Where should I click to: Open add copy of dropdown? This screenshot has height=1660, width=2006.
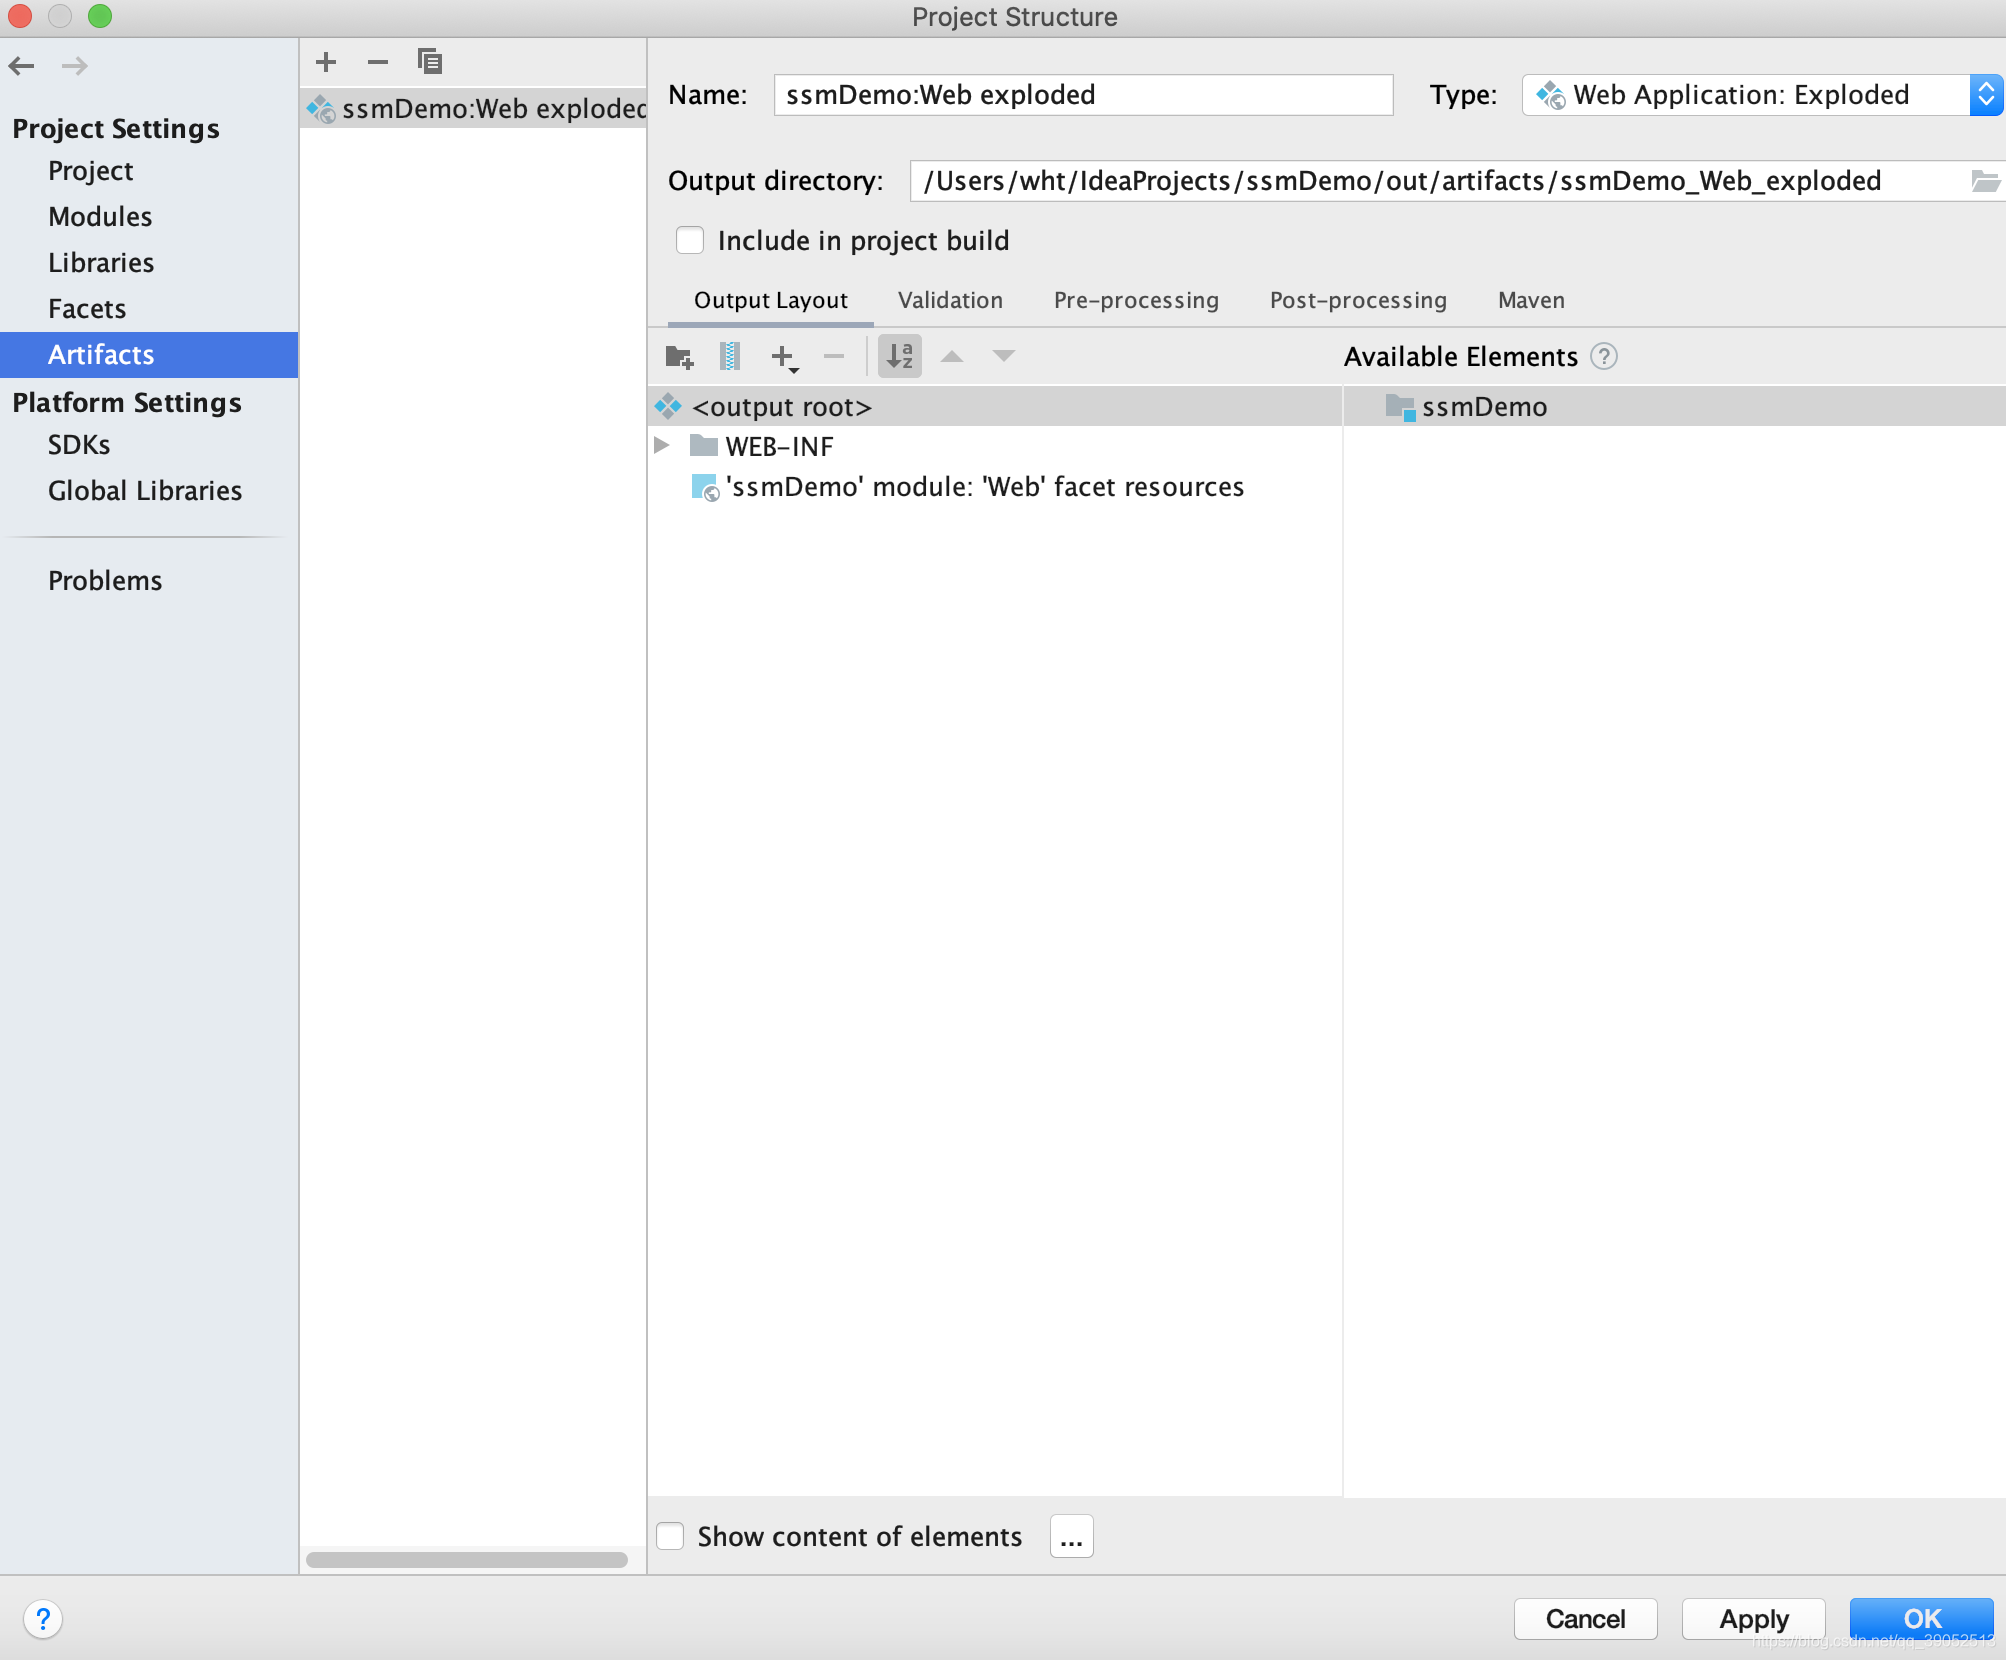[784, 357]
